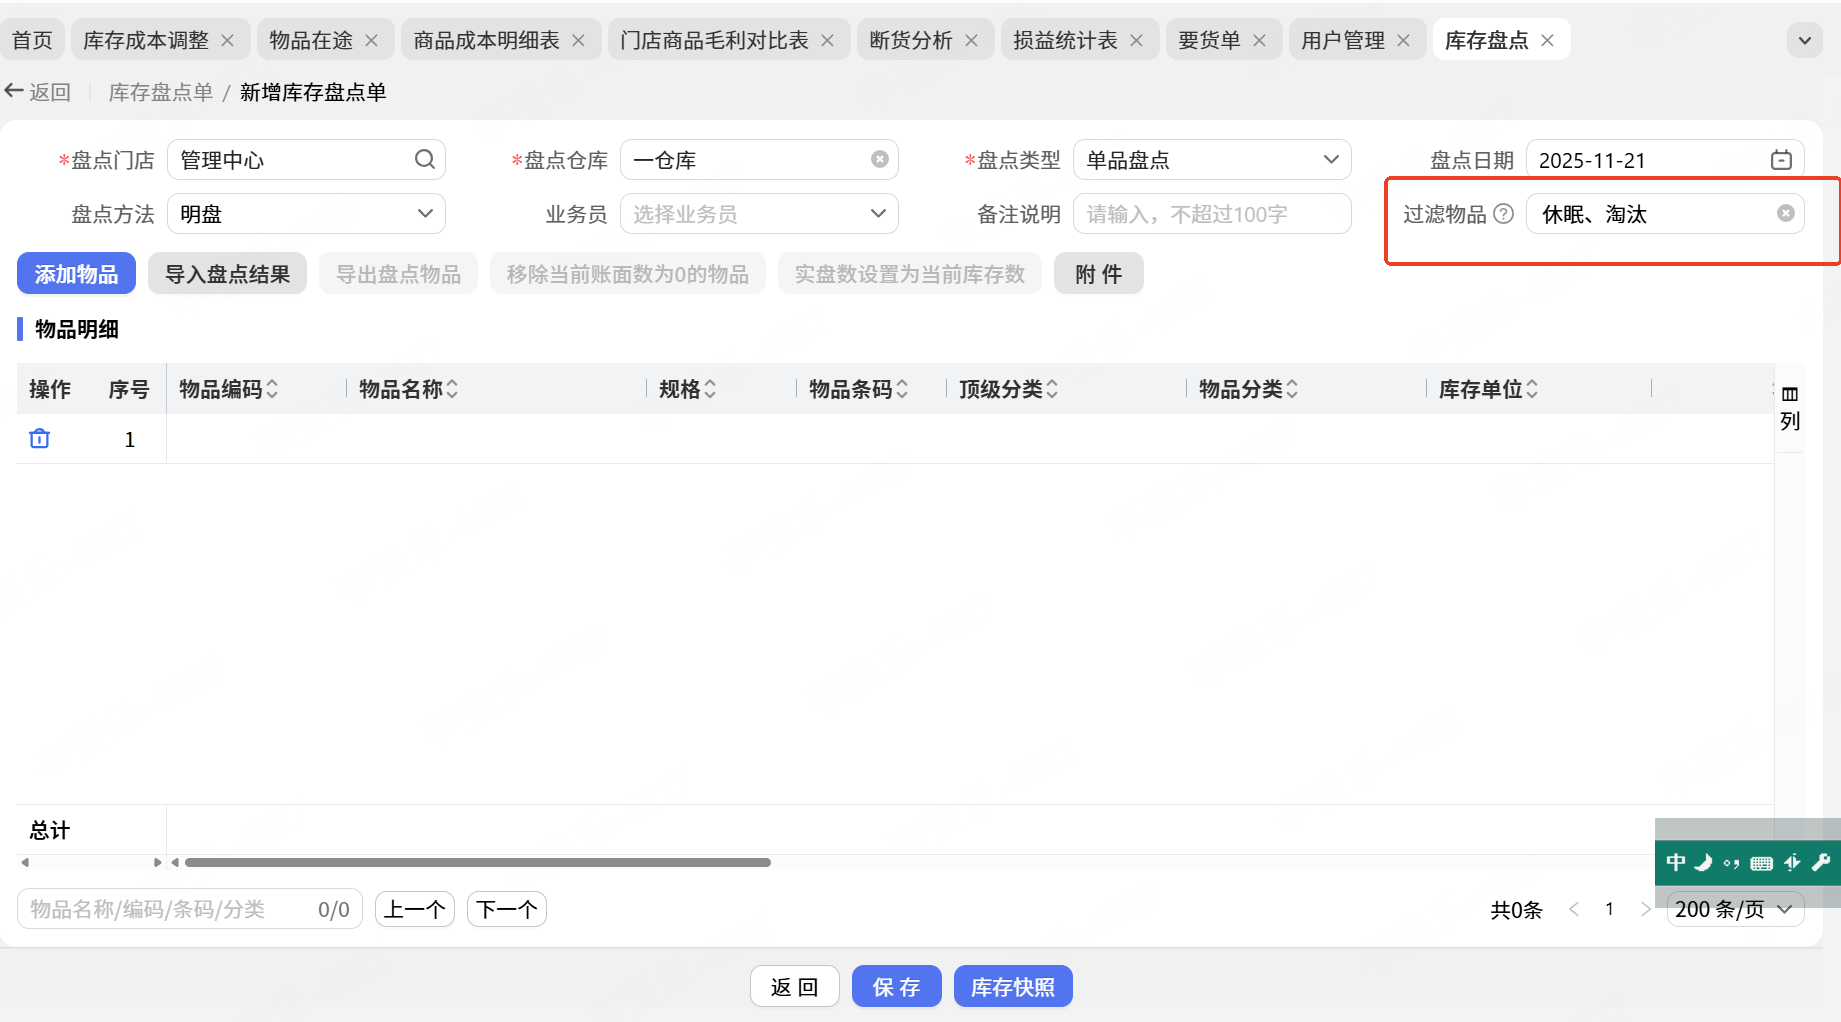Image resolution: width=1841 pixels, height=1022 pixels.
Task: Open the 业务员 selection dropdown
Action: 759,214
